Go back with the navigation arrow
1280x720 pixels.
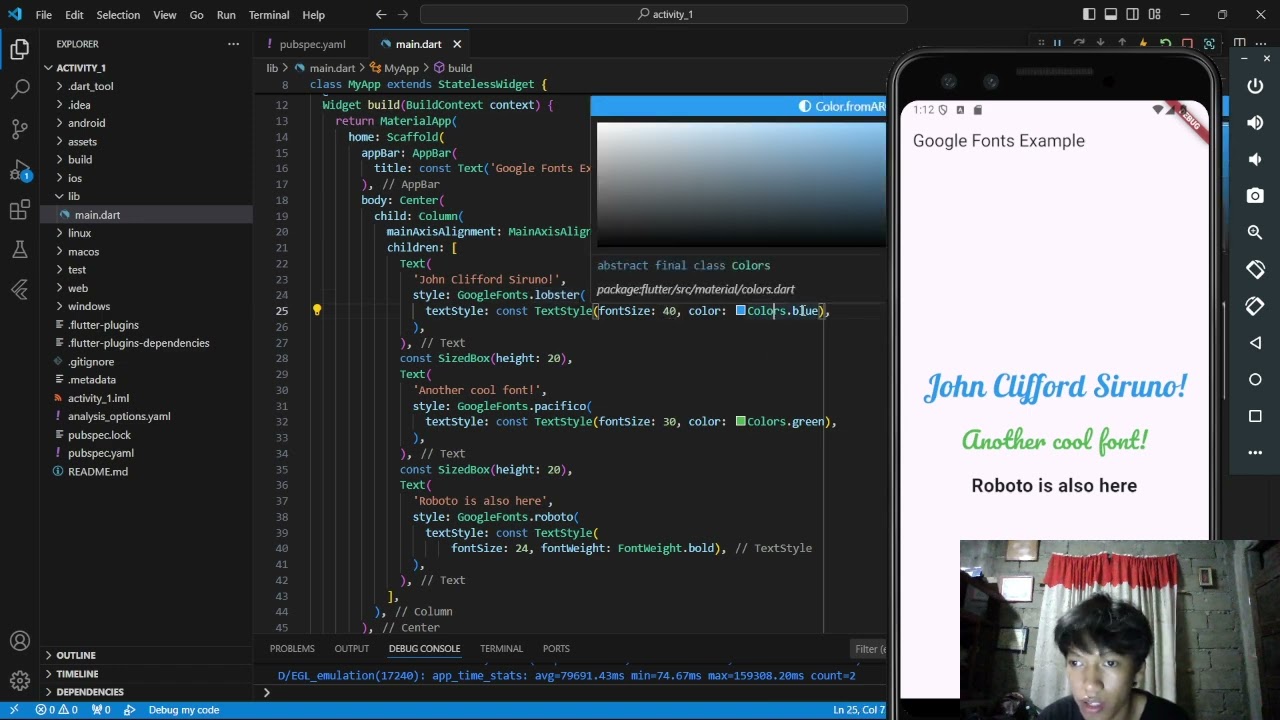pyautogui.click(x=381, y=15)
